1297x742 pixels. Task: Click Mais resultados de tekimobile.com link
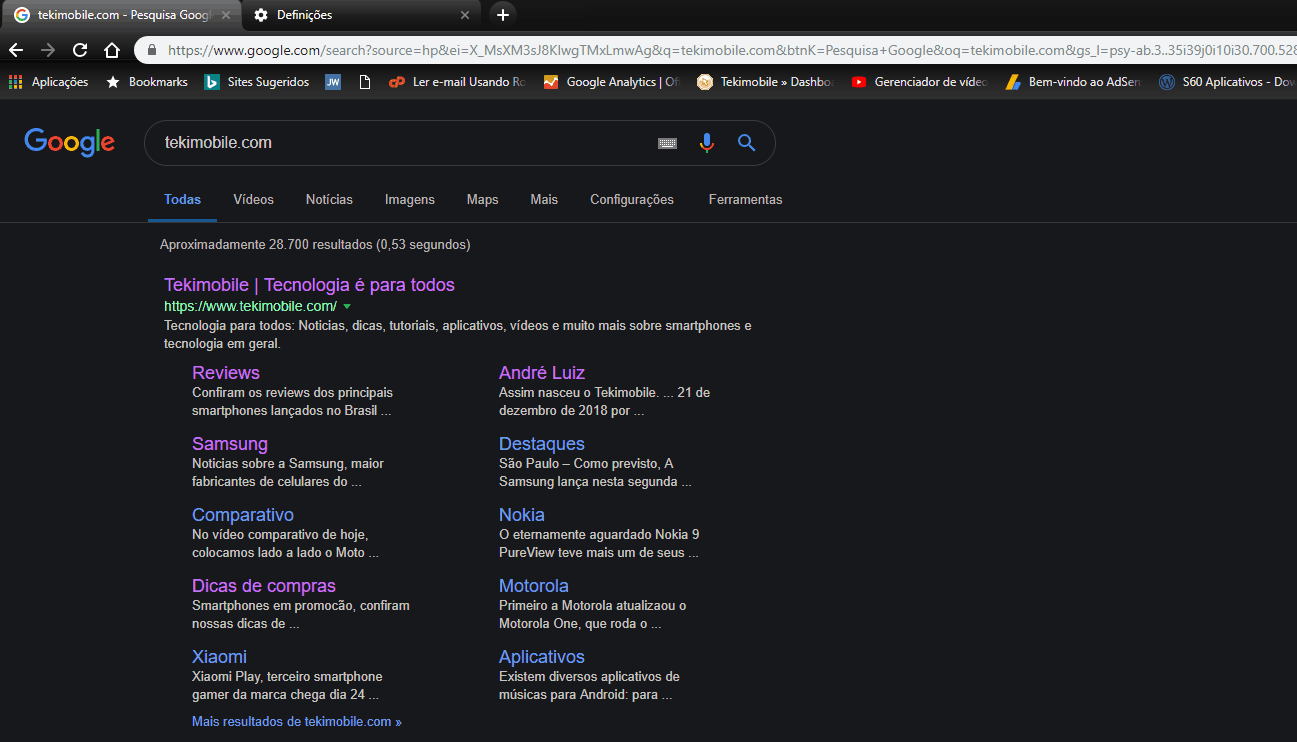[x=297, y=721]
